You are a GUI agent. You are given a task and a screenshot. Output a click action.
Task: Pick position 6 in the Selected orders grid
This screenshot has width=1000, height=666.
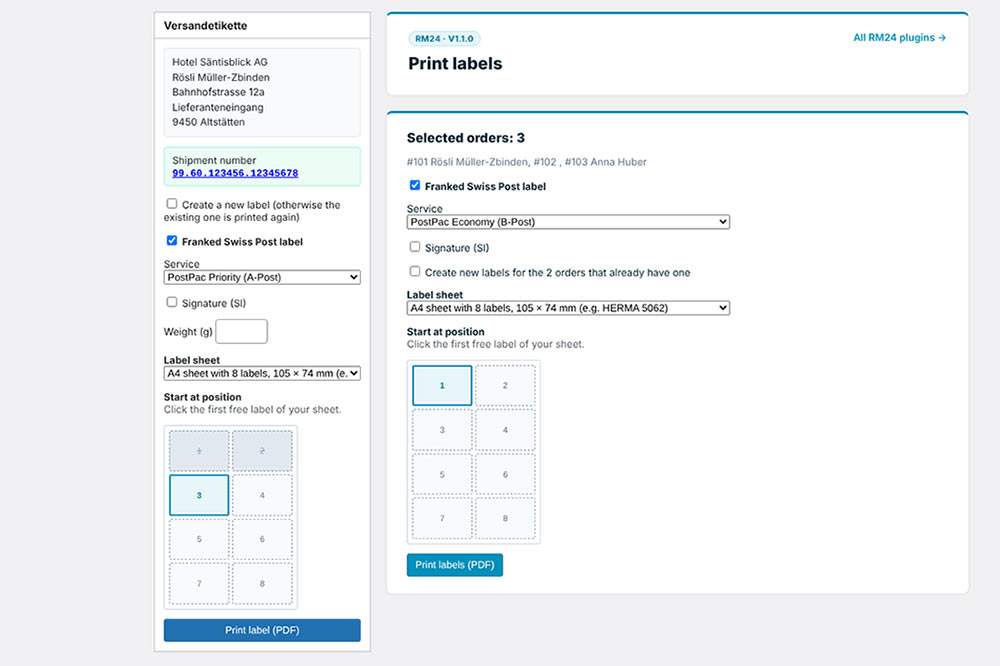(x=505, y=474)
